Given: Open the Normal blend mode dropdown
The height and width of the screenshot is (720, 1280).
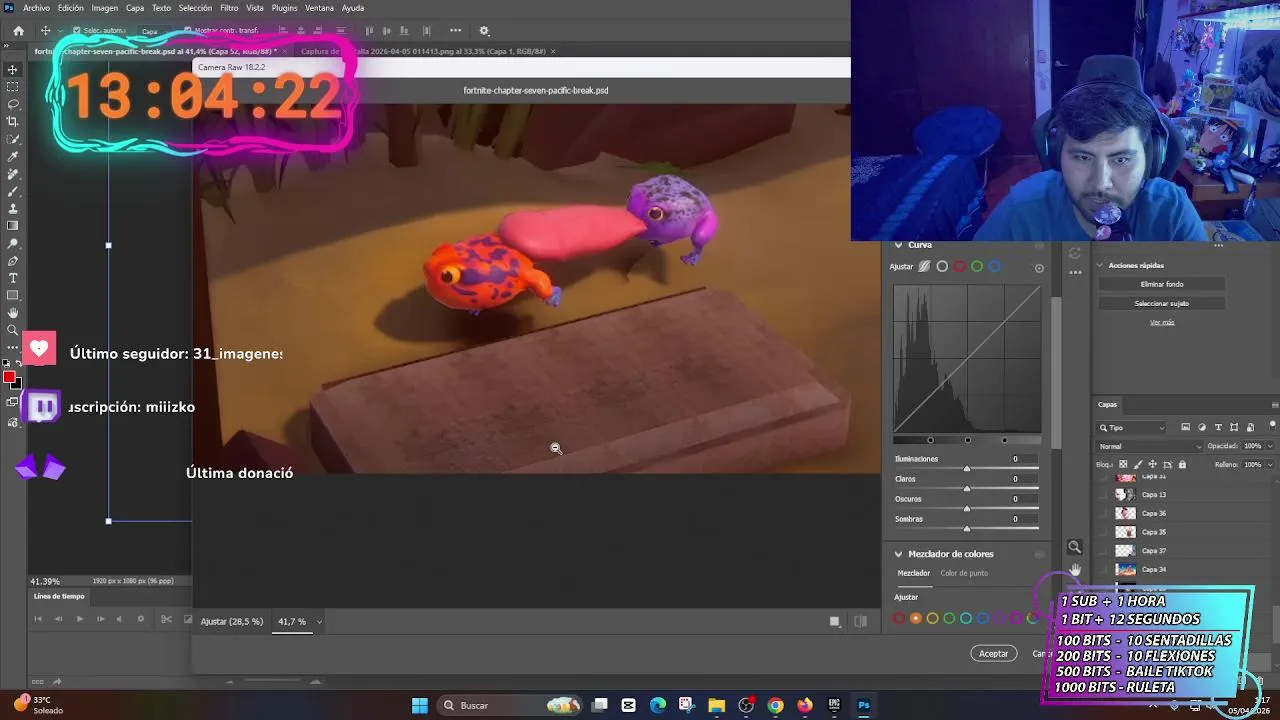Looking at the screenshot, I should 1149,446.
